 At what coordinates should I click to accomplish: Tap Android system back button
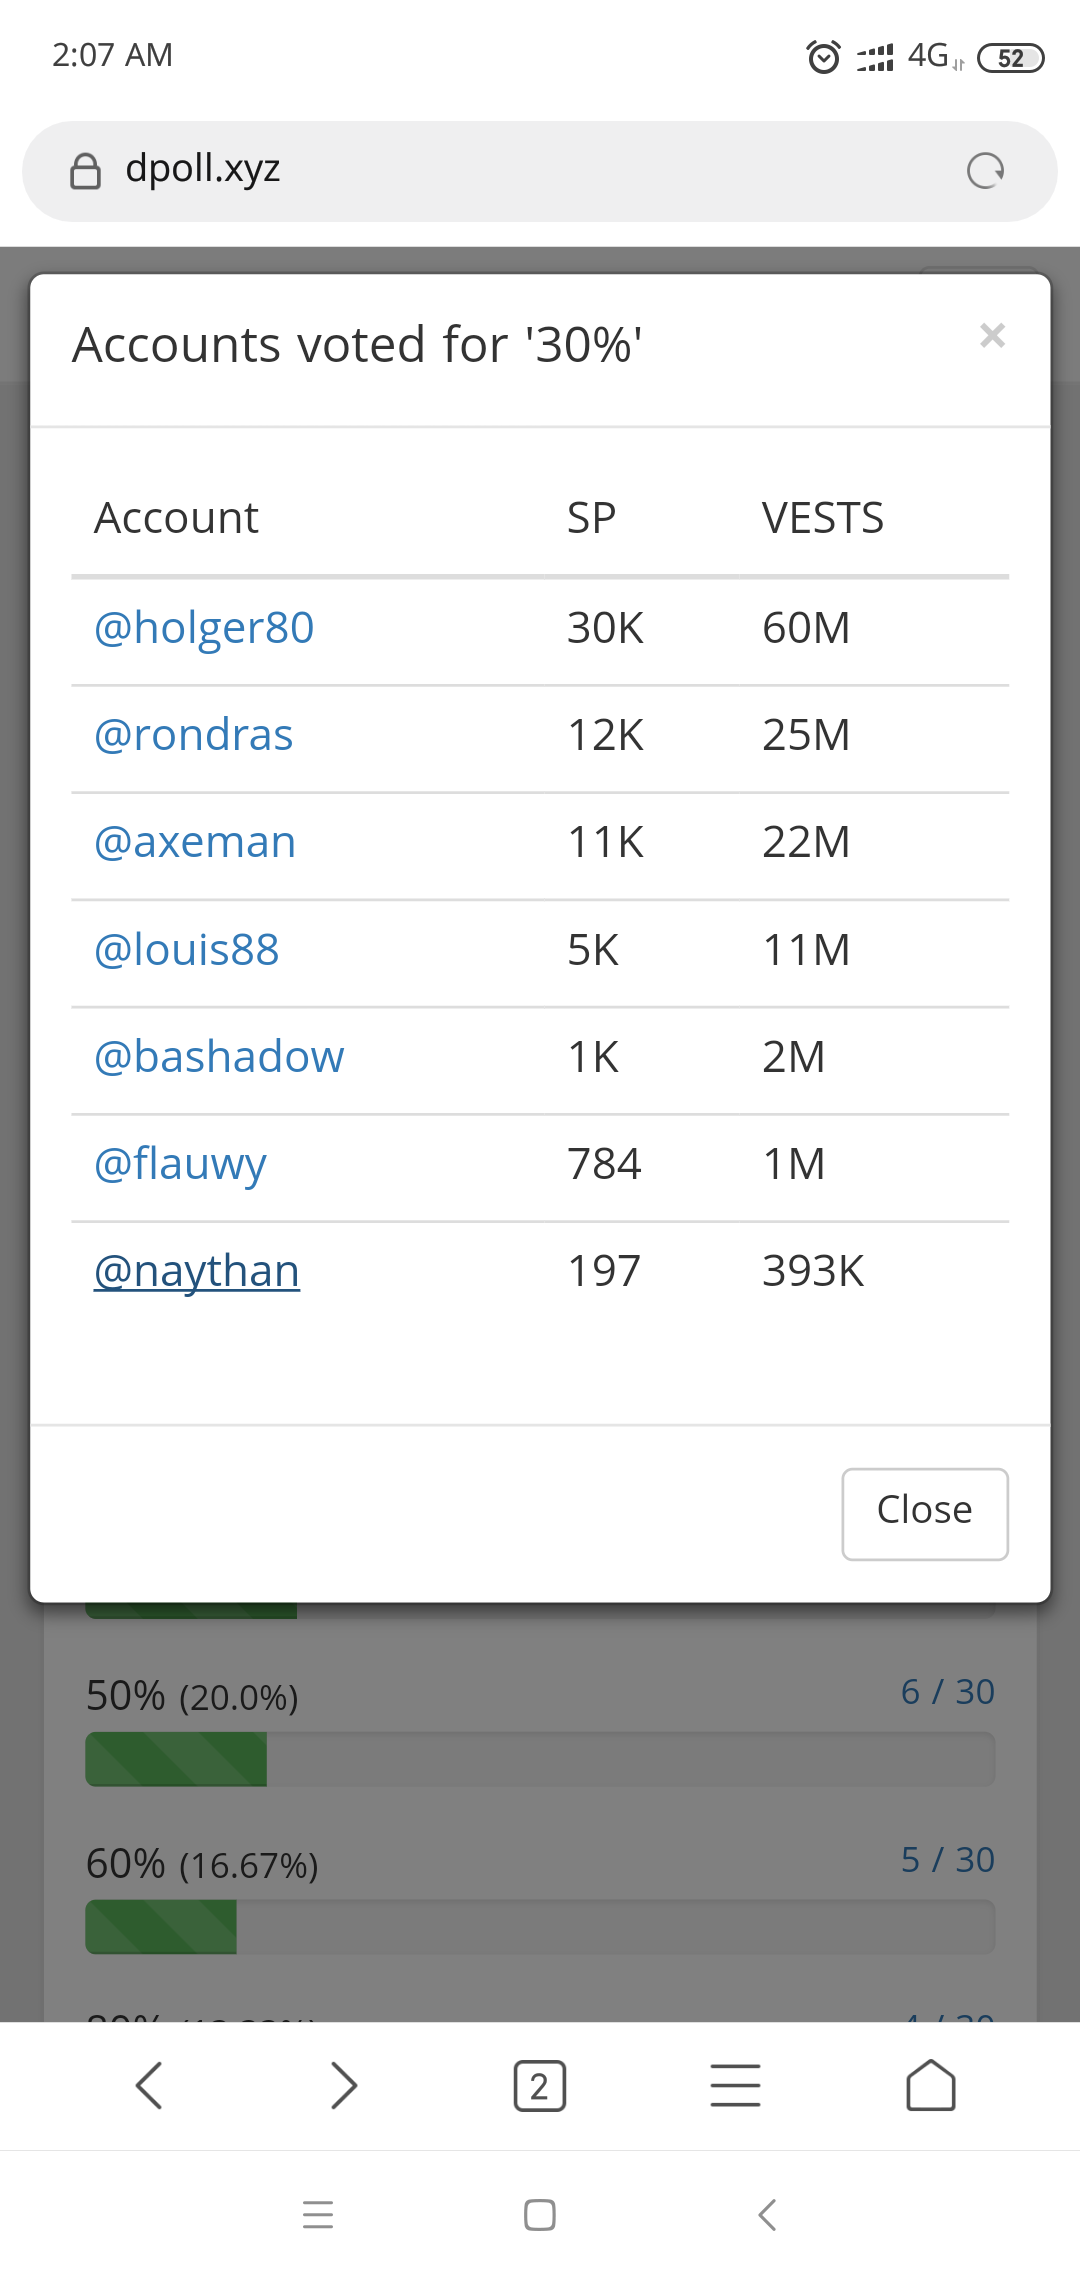tap(767, 2215)
